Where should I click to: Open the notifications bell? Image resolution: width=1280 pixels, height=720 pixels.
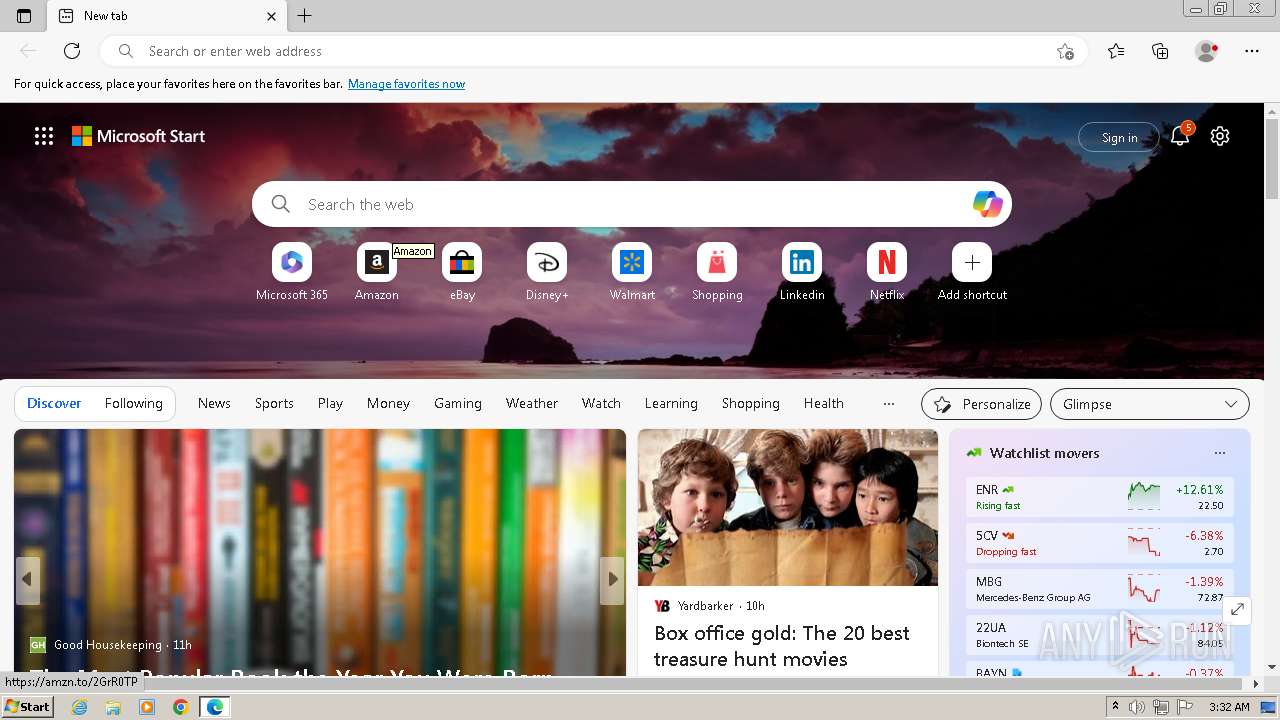tap(1180, 136)
